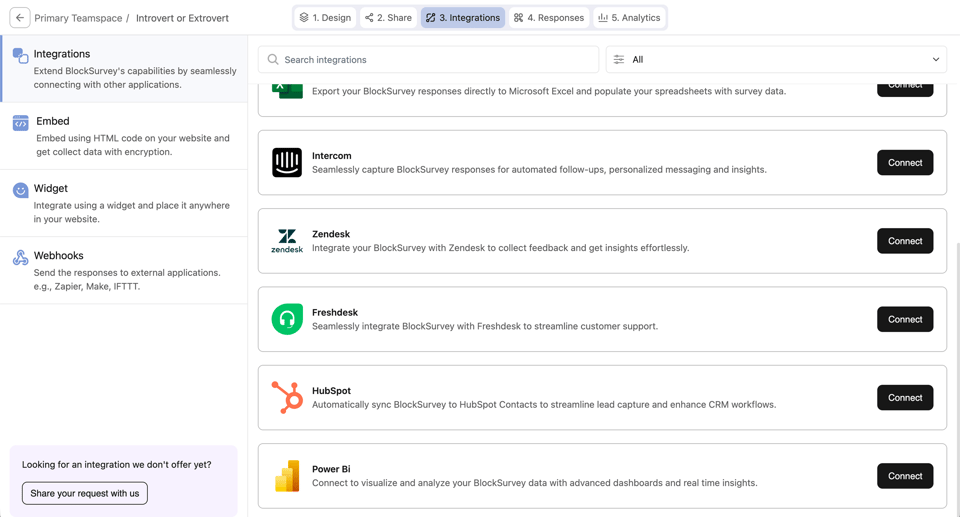The image size is (960, 517).
Task: Click Share your request with us
Action: coord(84,493)
